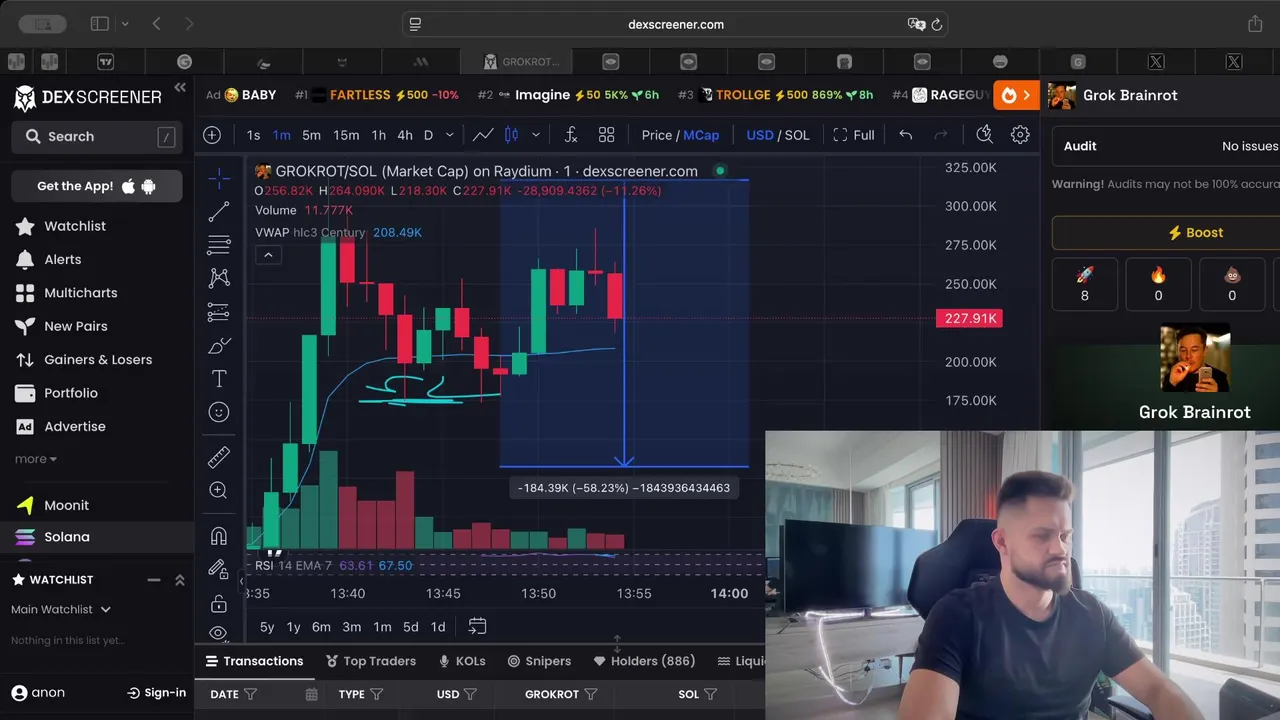
Task: Open Main Watchlist dropdown
Action: click(61, 609)
